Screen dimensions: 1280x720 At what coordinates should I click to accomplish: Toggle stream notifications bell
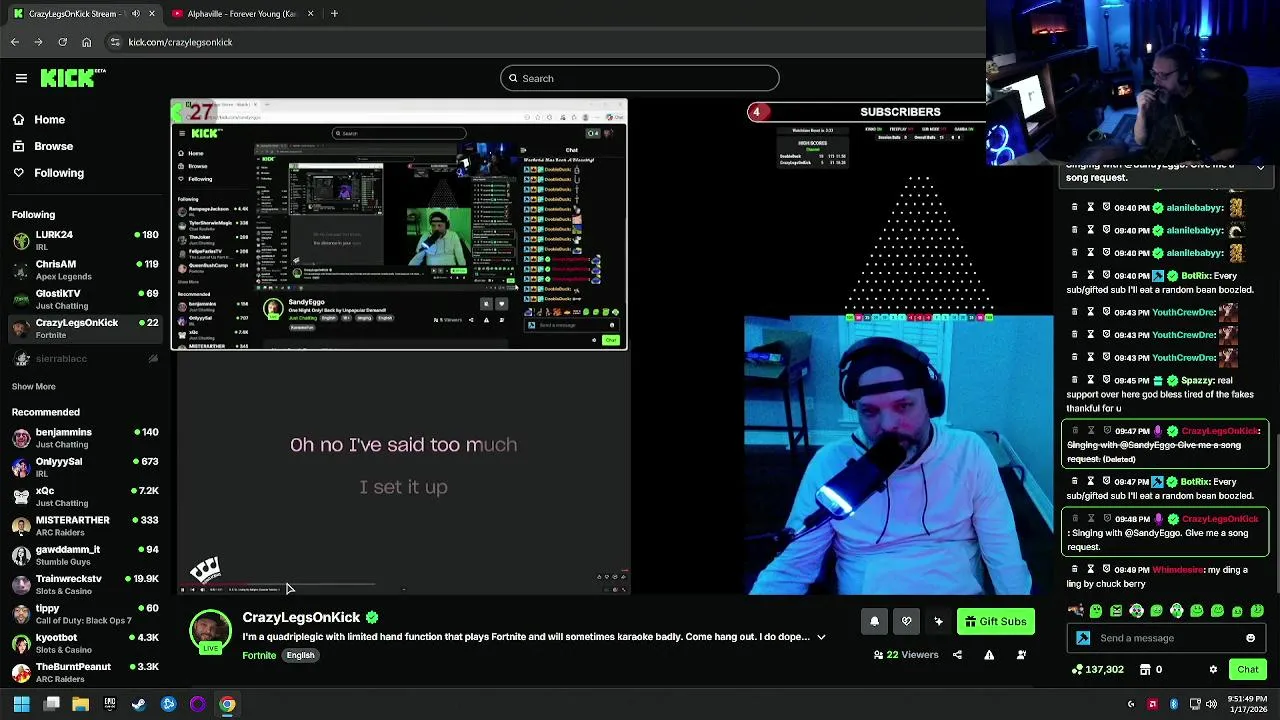tap(874, 622)
